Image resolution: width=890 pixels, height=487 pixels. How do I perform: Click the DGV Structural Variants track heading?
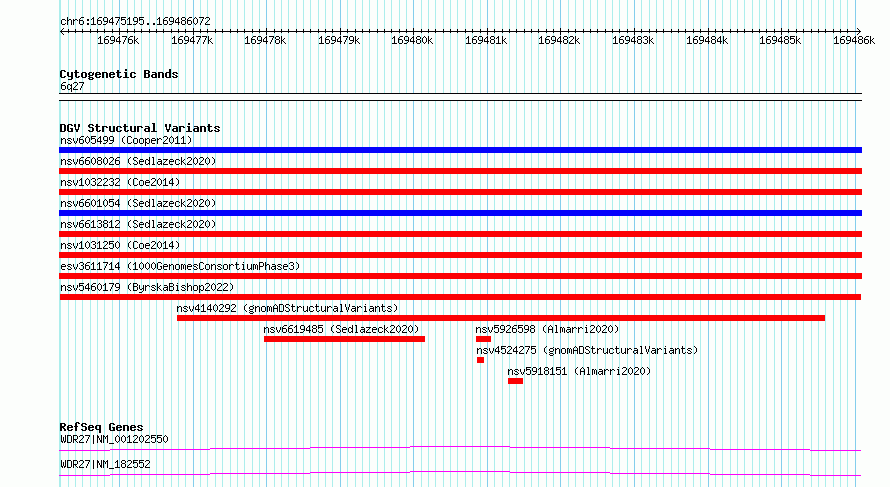tap(140, 128)
